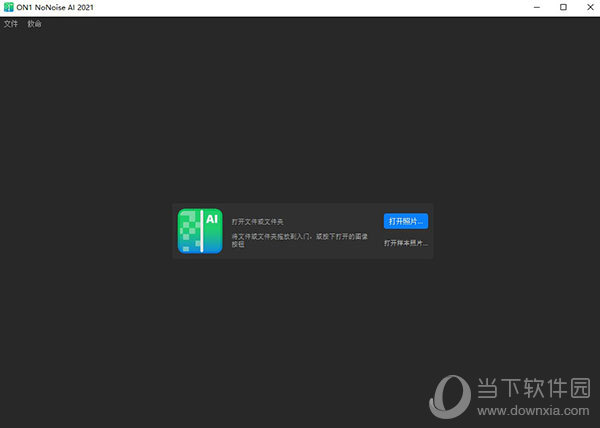The image size is (600, 428).
Task: Open the second menu next to 文件
Action: 34,24
